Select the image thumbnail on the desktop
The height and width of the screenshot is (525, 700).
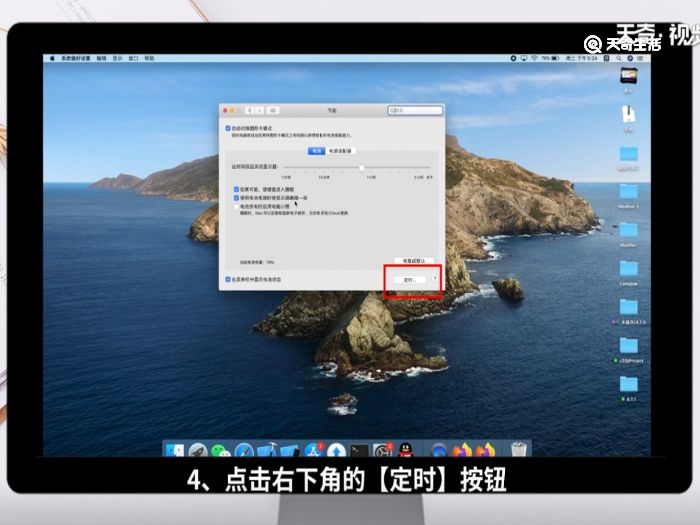(x=629, y=75)
